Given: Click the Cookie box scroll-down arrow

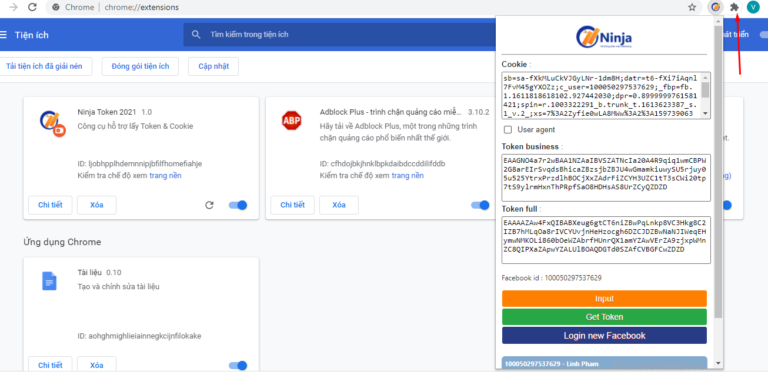Looking at the screenshot, I should click(x=706, y=114).
